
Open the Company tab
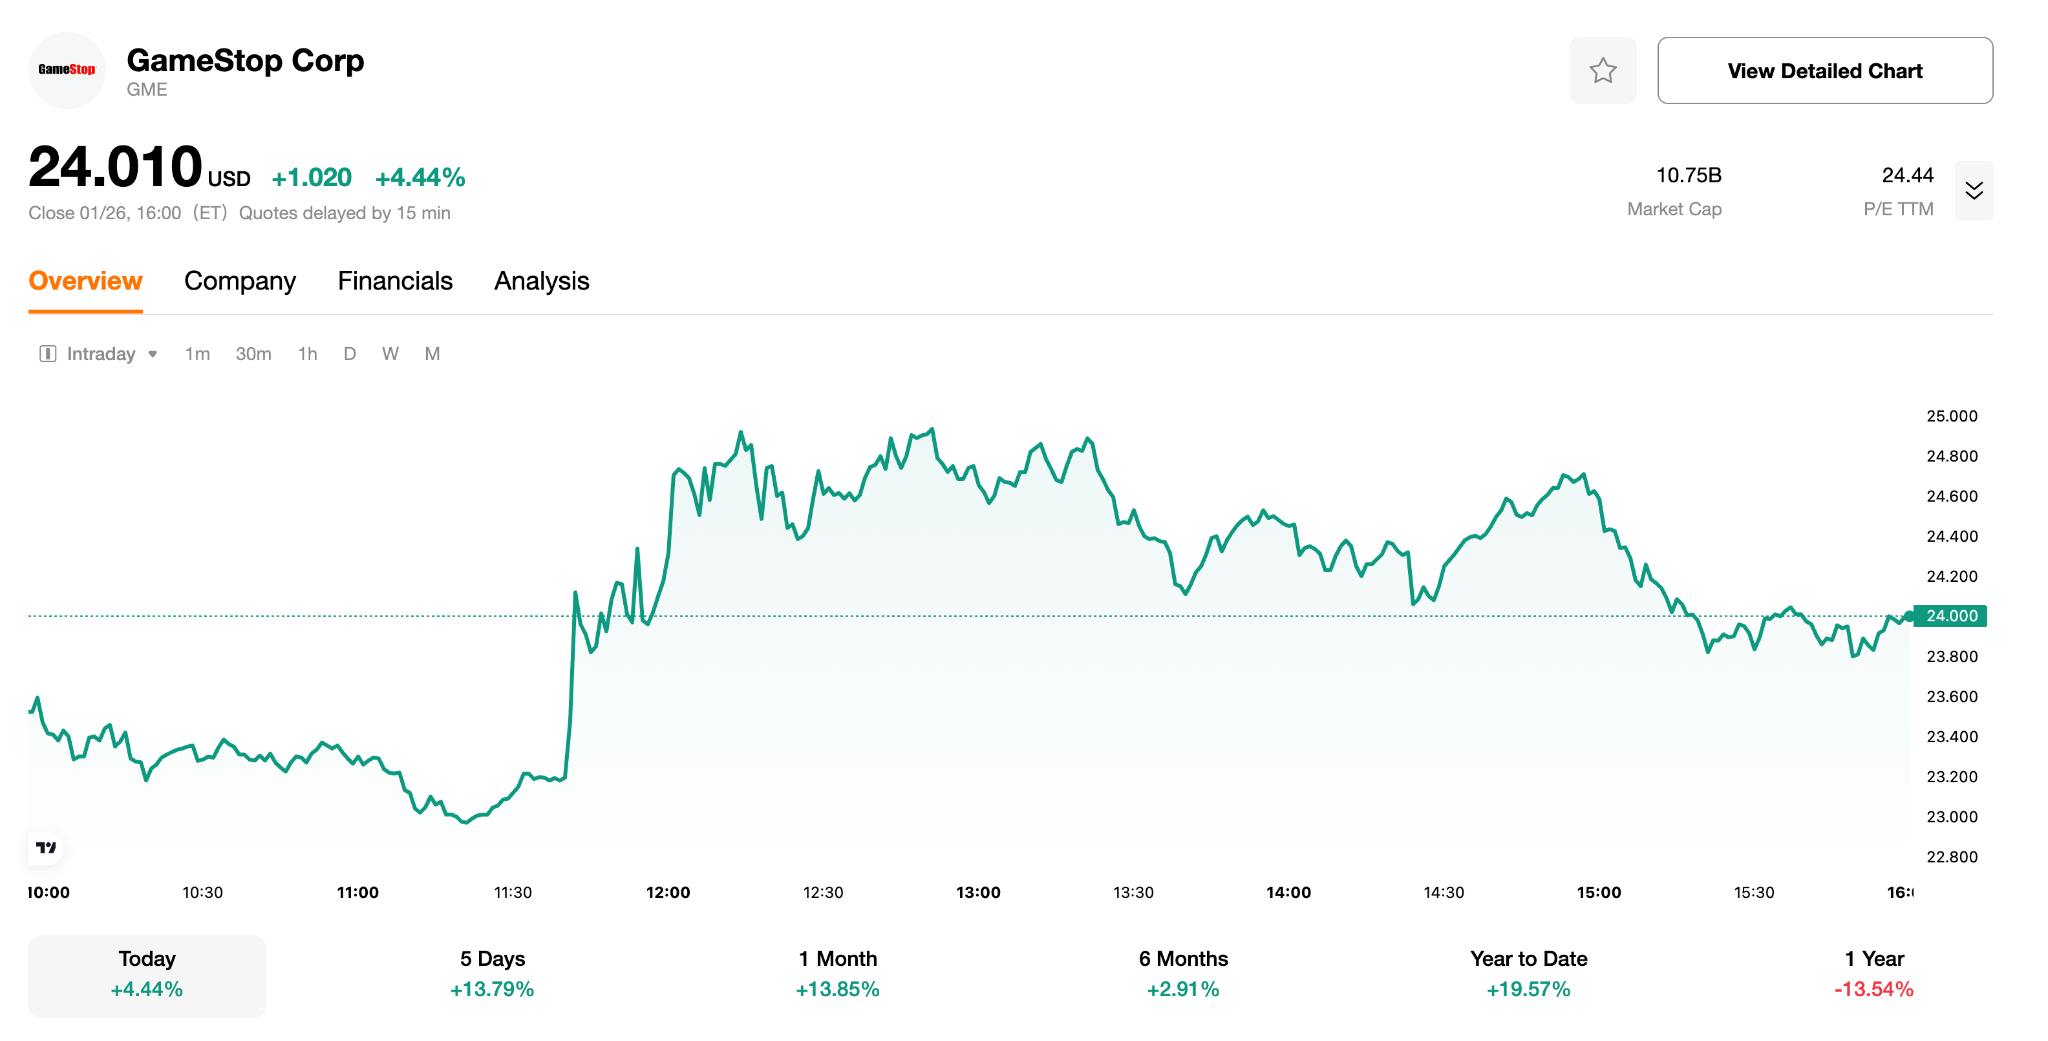point(240,281)
